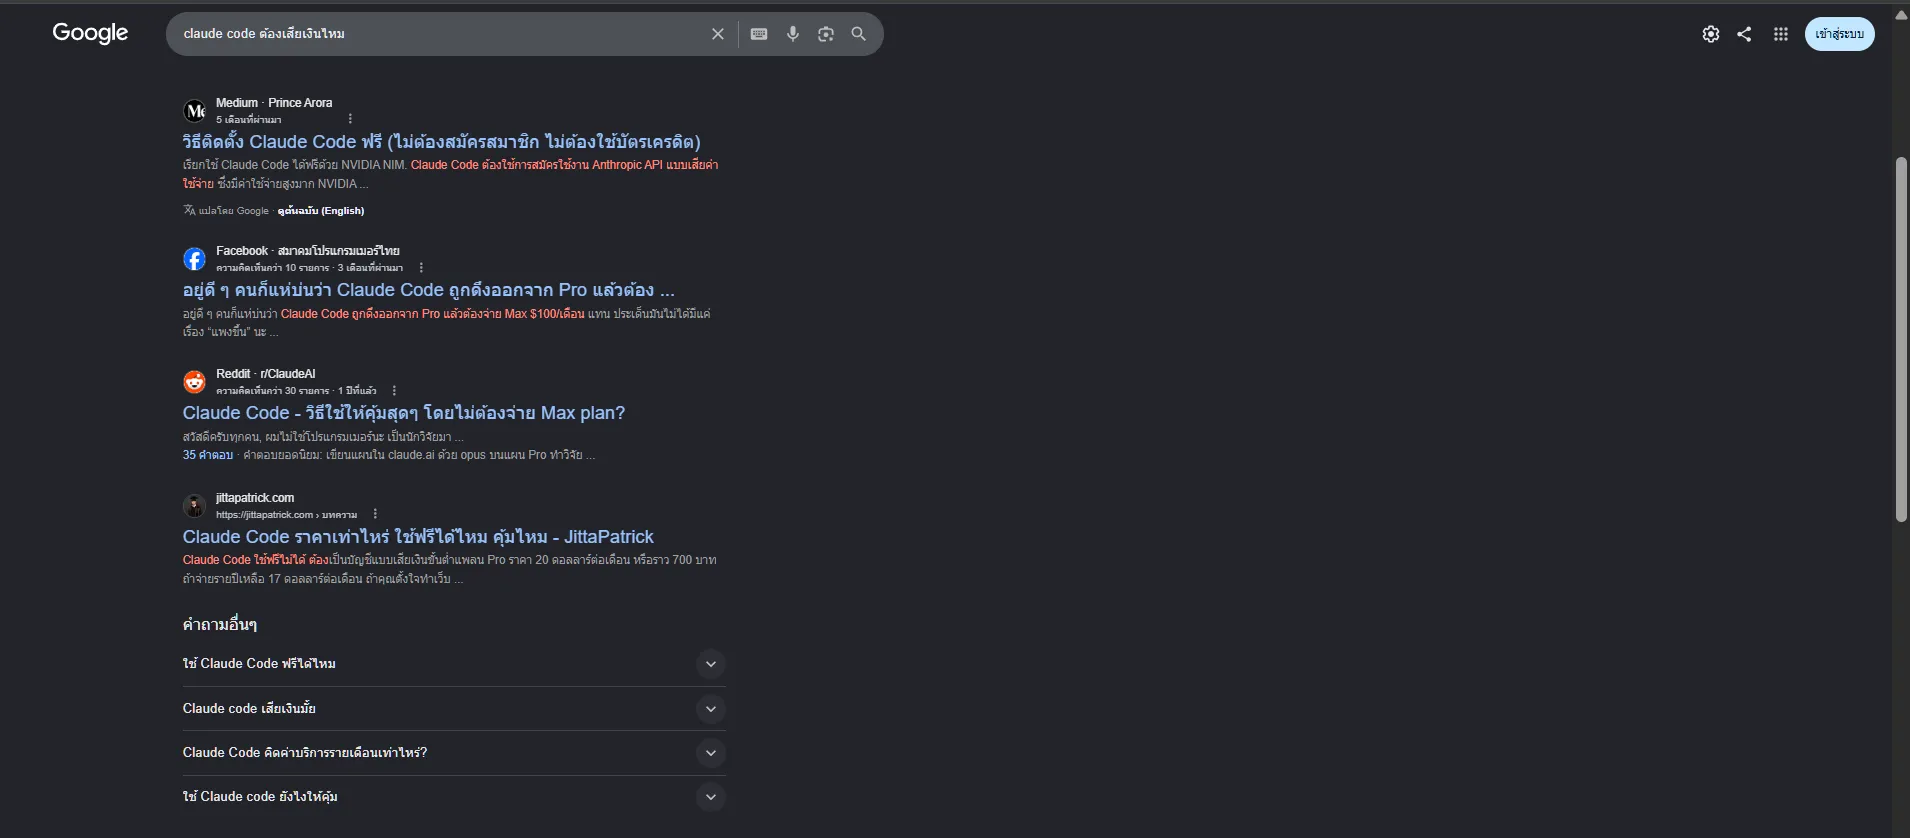Click inside the Google search box
This screenshot has width=1910, height=838.
coord(440,34)
